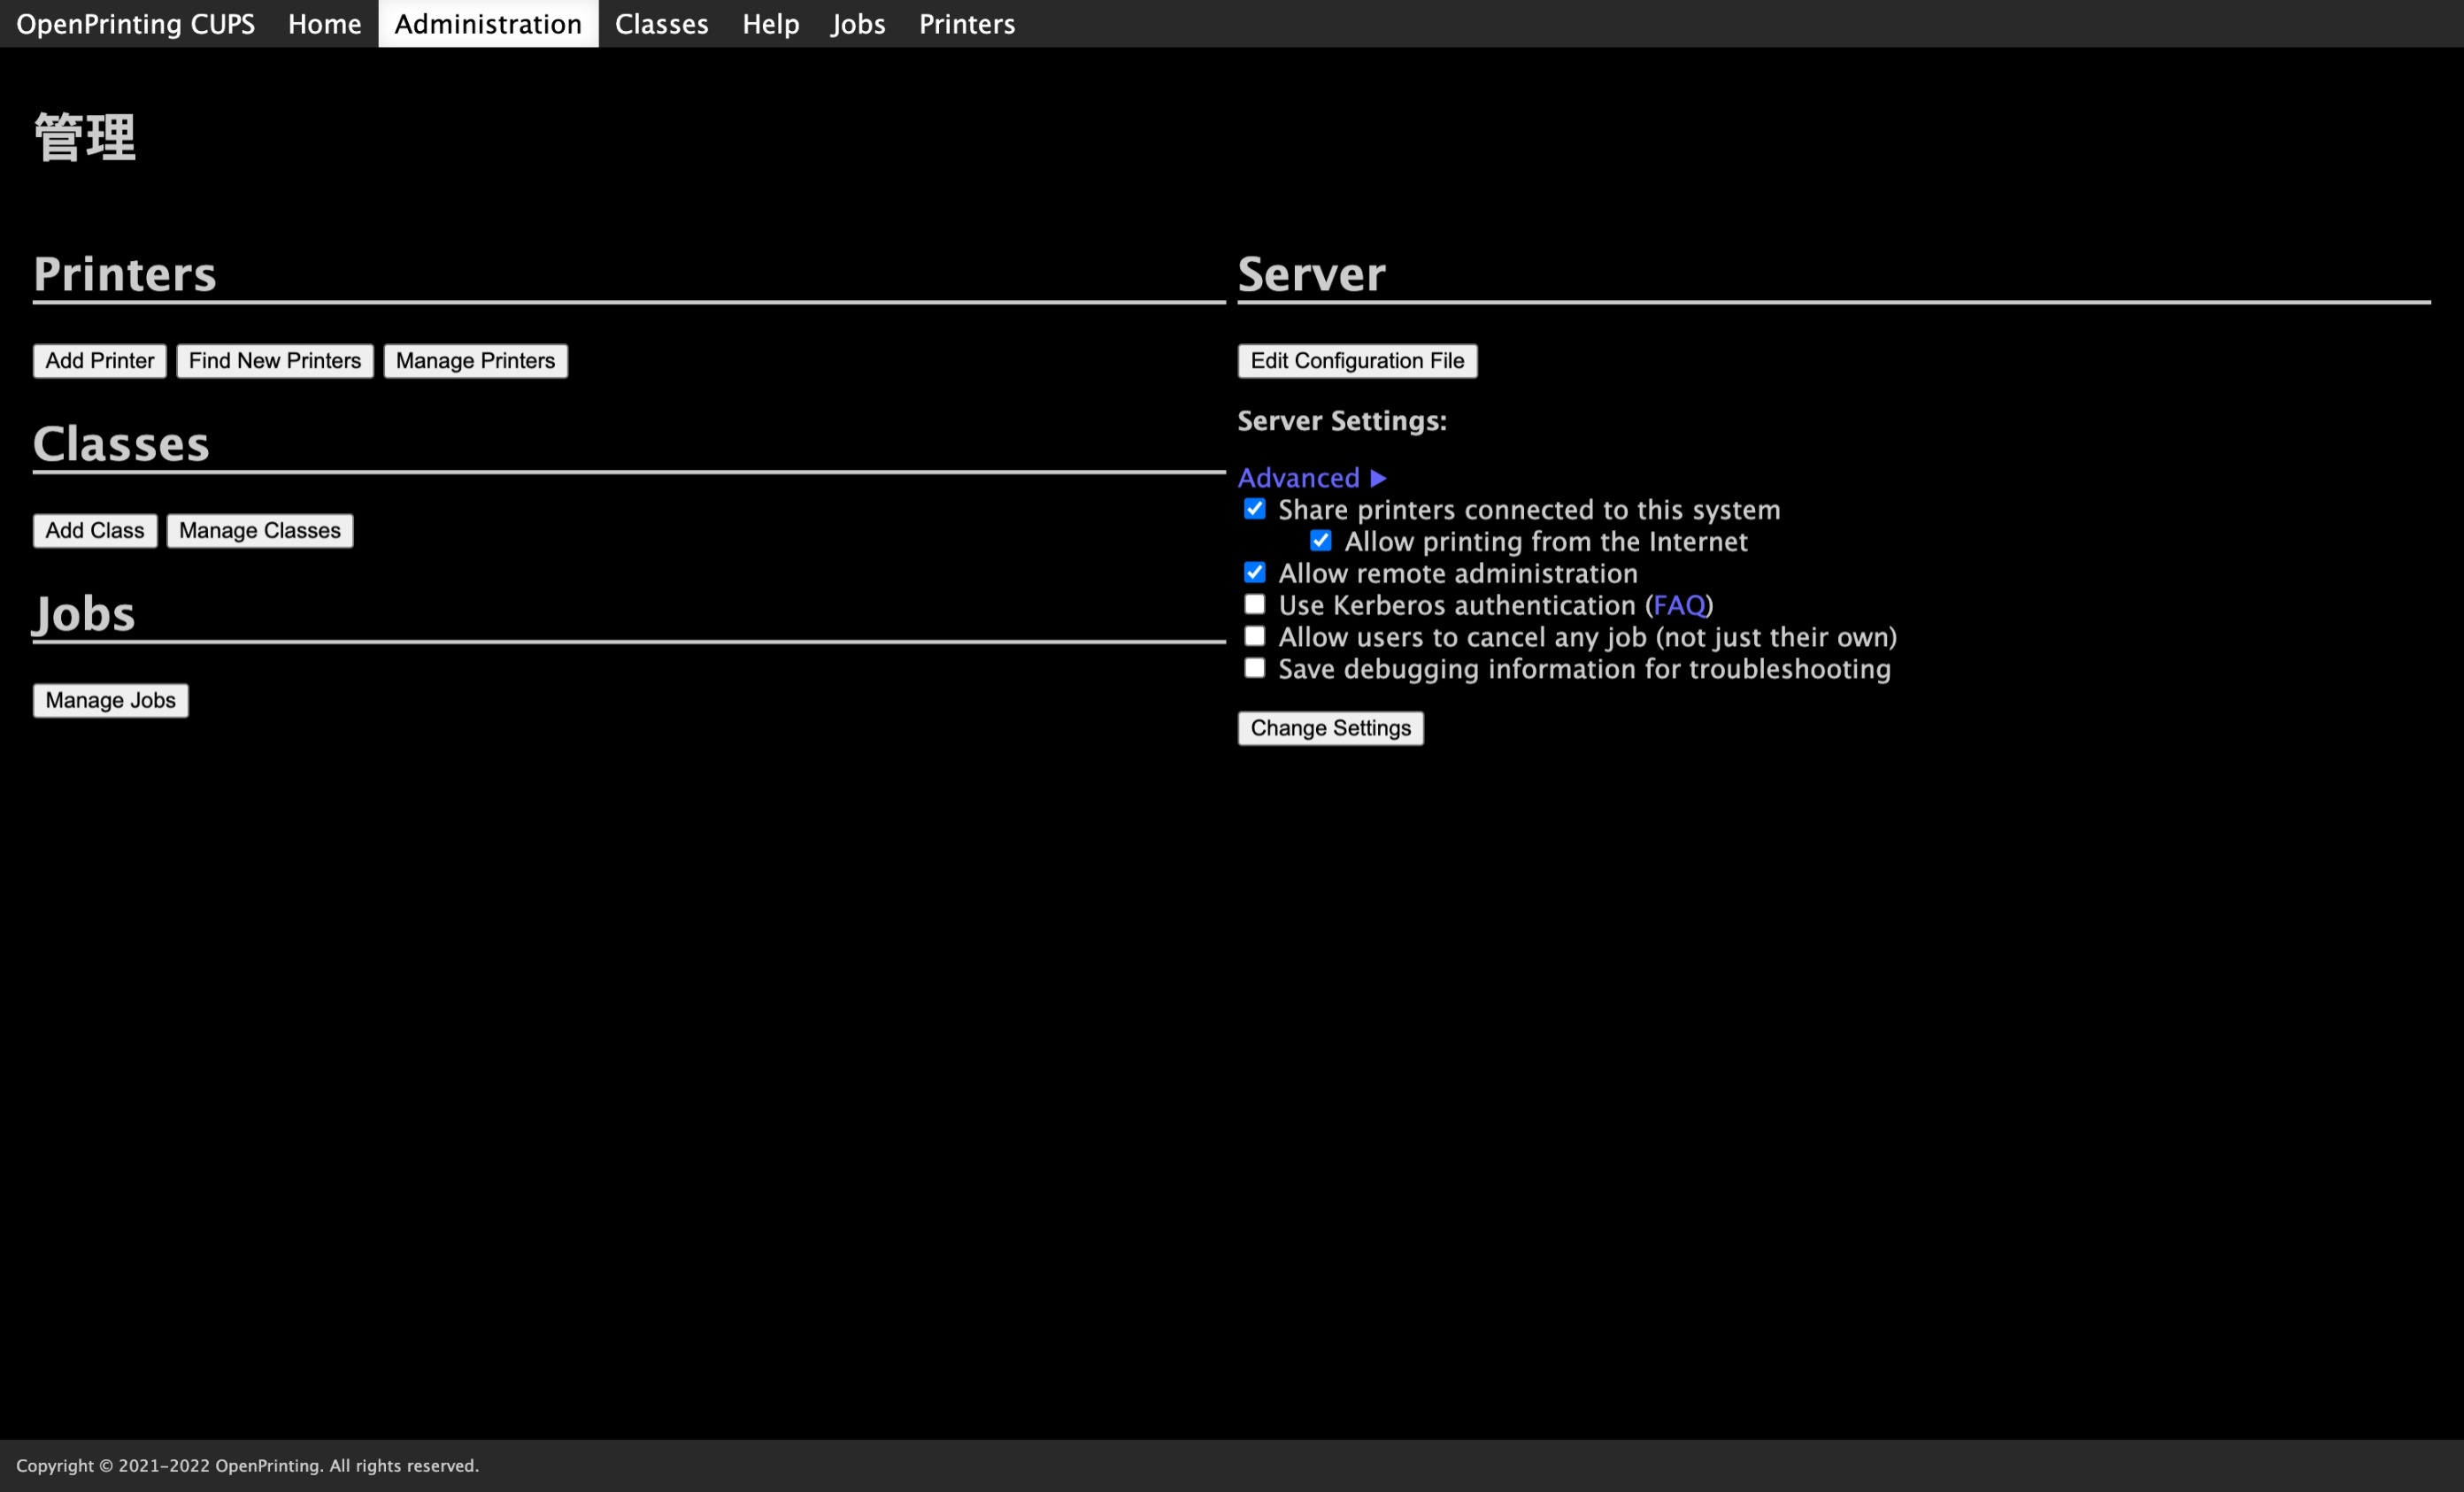2464x1492 pixels.
Task: Enable Use Kerberos authentication
Action: (1255, 604)
